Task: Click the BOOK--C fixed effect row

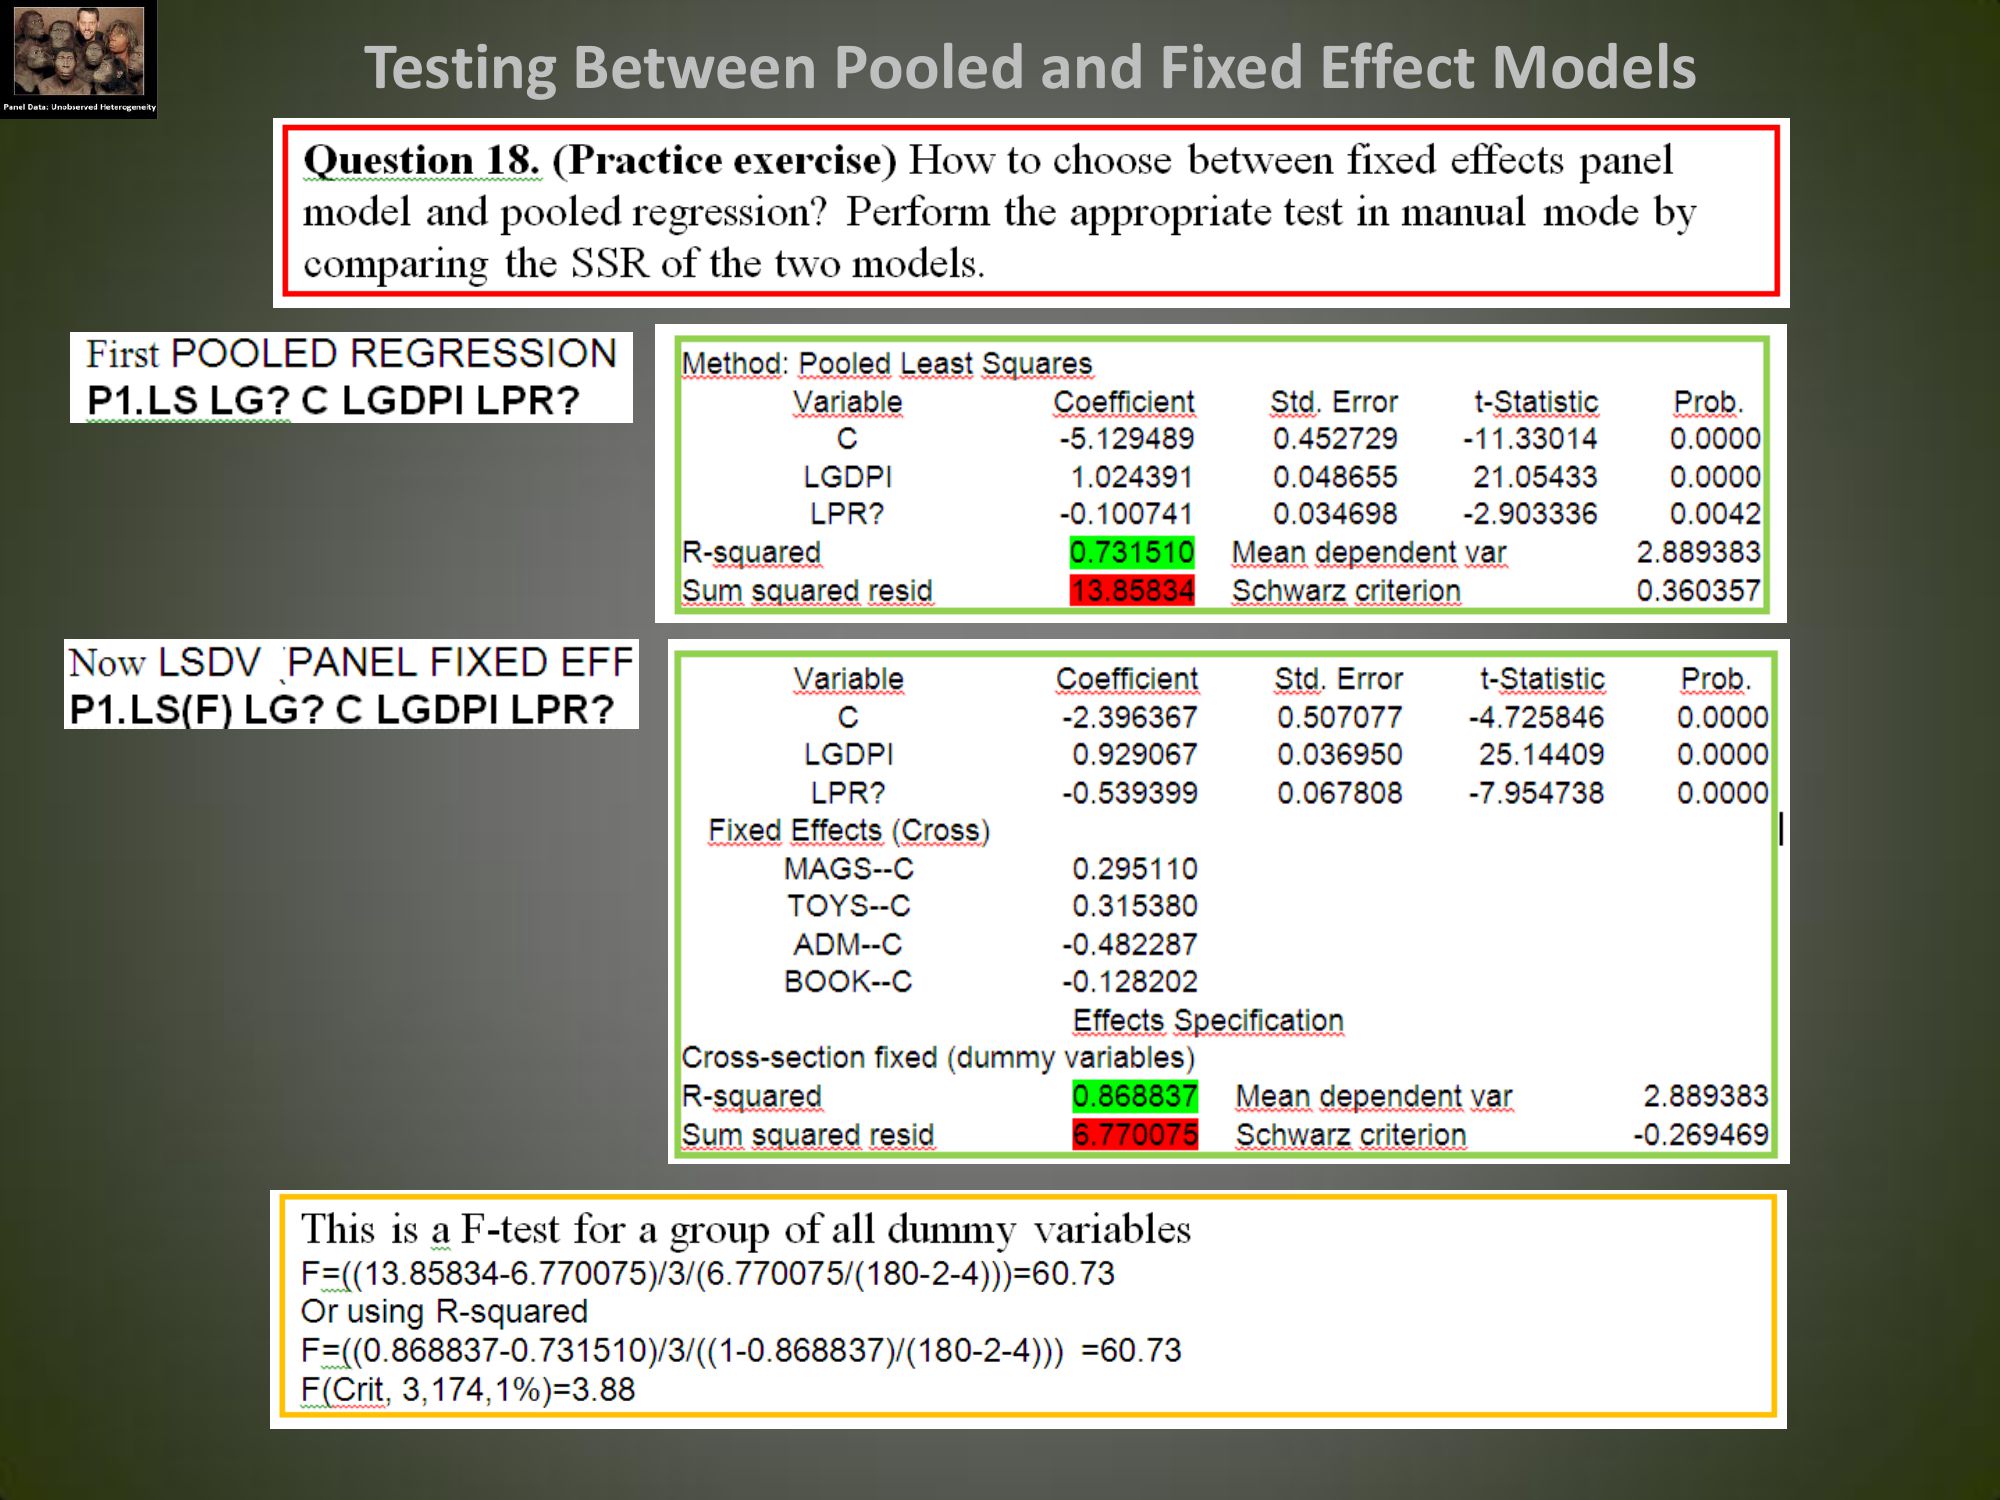Action: pyautogui.click(x=848, y=982)
